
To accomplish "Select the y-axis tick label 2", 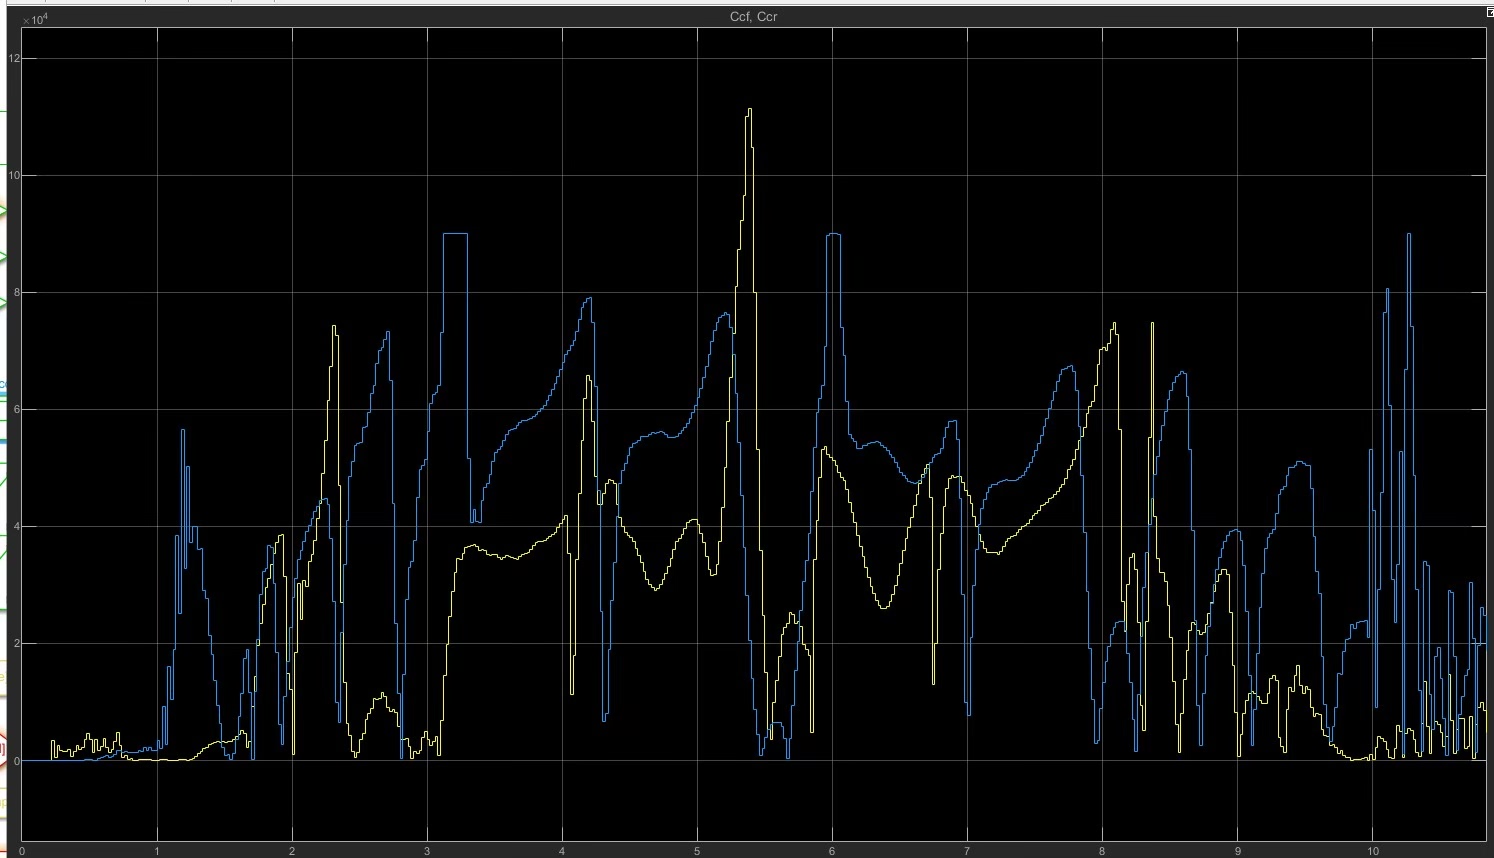I will (15, 644).
